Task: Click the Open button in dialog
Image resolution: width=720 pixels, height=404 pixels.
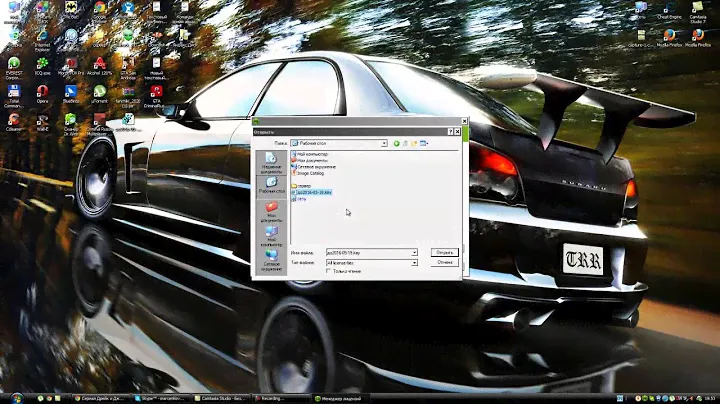Action: coord(445,252)
